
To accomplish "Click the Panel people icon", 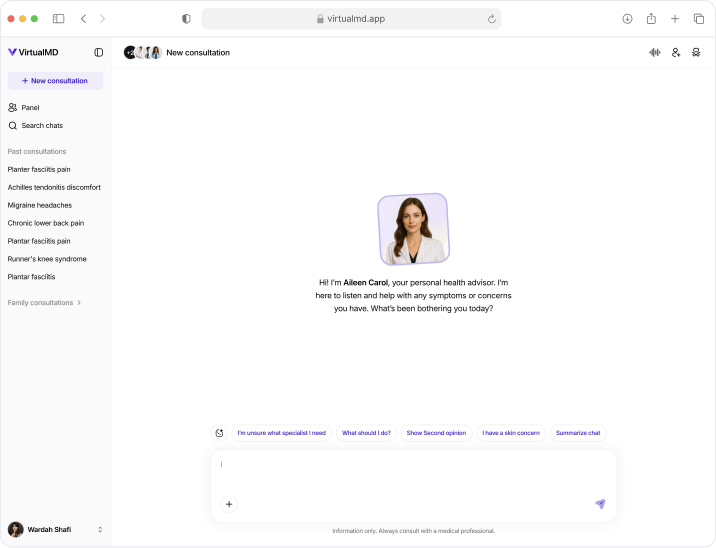I will pos(12,108).
